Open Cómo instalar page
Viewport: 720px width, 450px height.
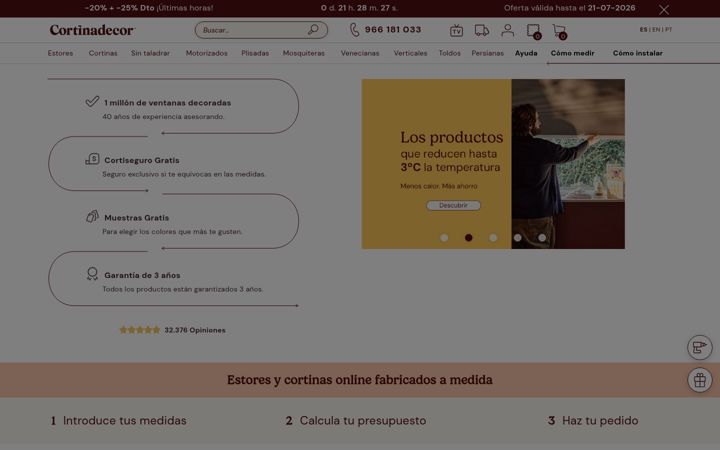point(637,53)
